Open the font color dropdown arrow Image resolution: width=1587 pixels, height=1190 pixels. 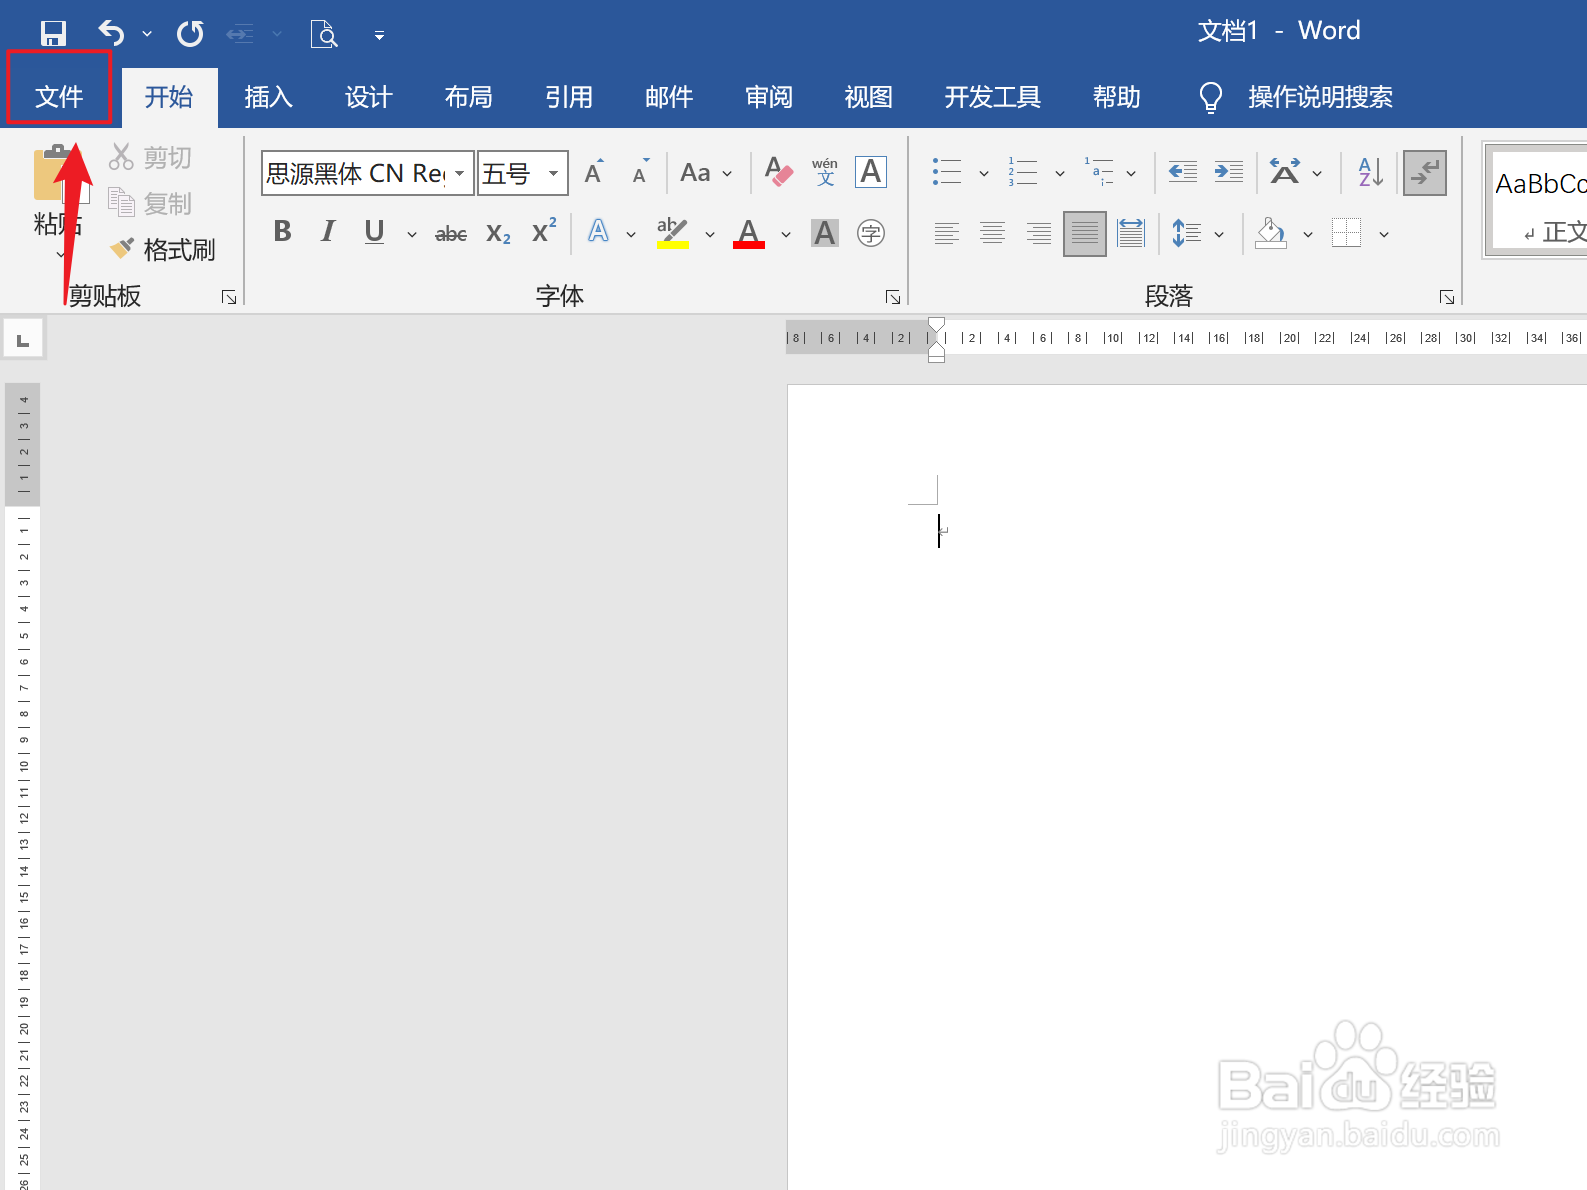click(x=786, y=235)
